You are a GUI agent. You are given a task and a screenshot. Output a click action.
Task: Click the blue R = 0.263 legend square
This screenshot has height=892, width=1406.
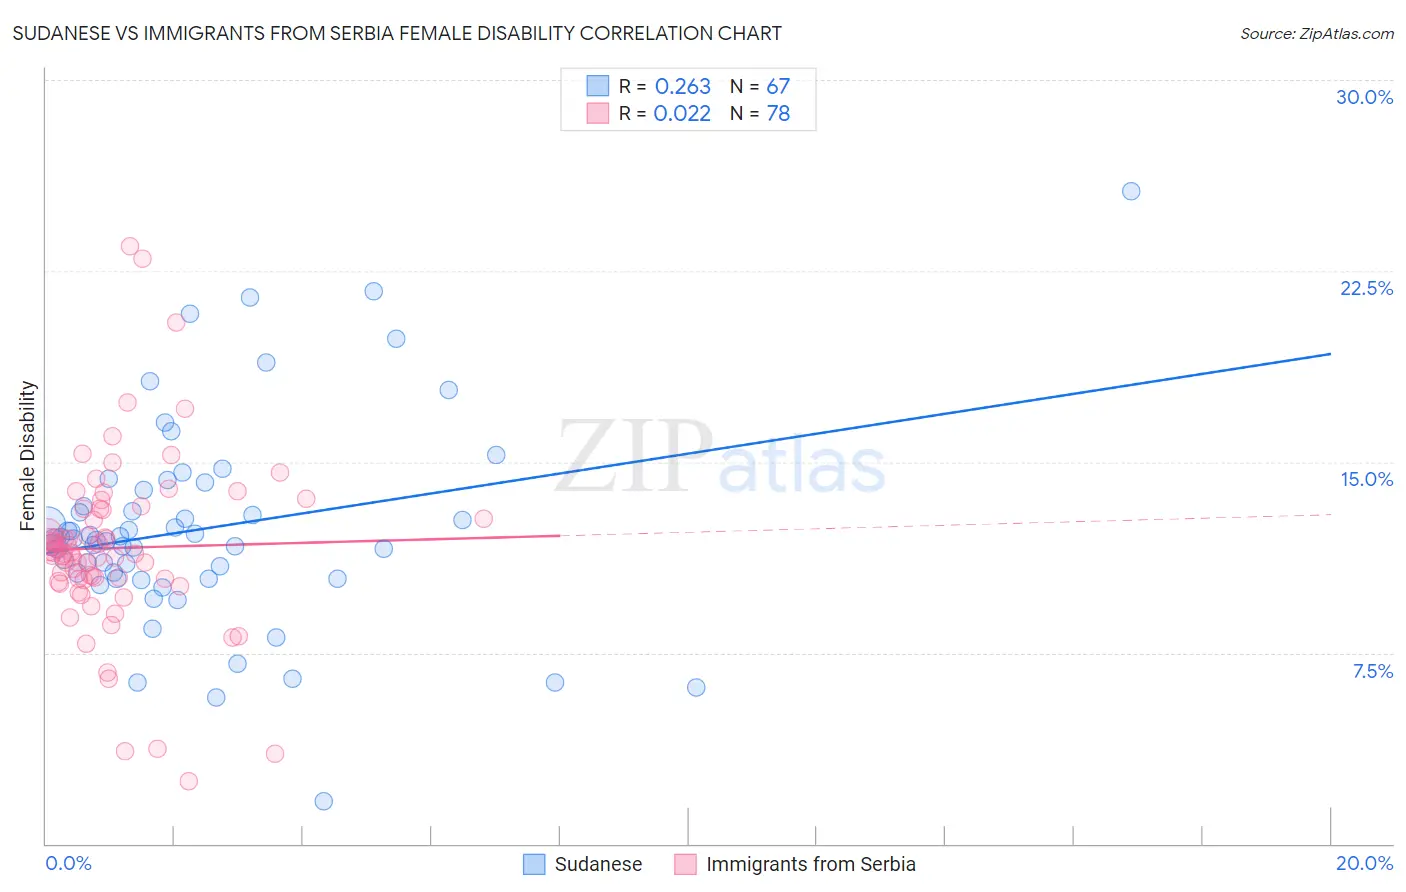tap(597, 86)
